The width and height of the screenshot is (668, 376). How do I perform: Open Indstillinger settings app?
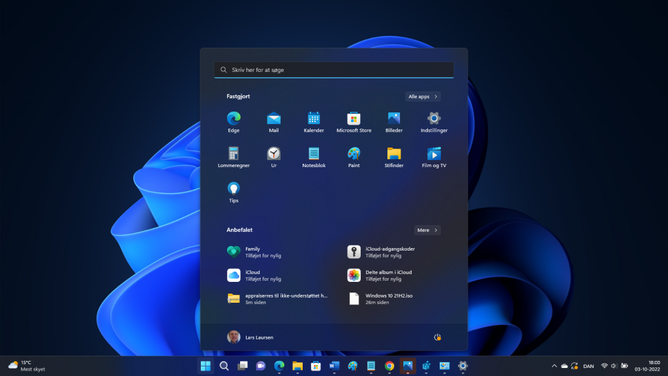coord(434,122)
